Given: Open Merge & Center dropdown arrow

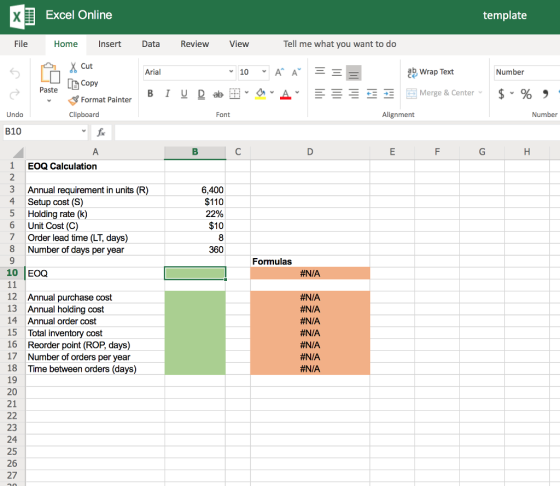Looking at the screenshot, I should click(480, 92).
